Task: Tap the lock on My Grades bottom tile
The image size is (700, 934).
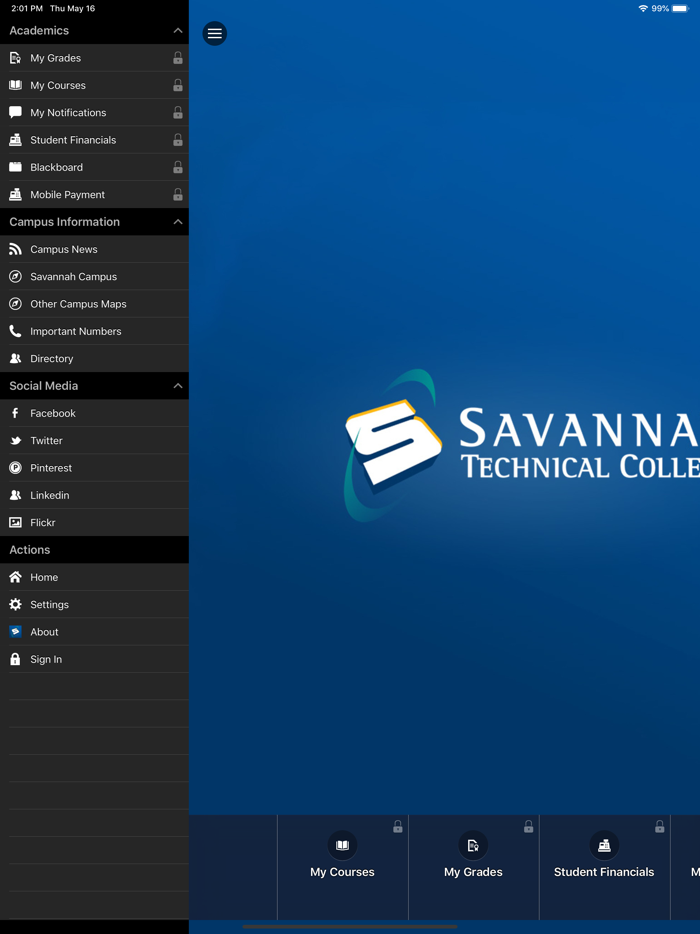Action: (x=528, y=826)
